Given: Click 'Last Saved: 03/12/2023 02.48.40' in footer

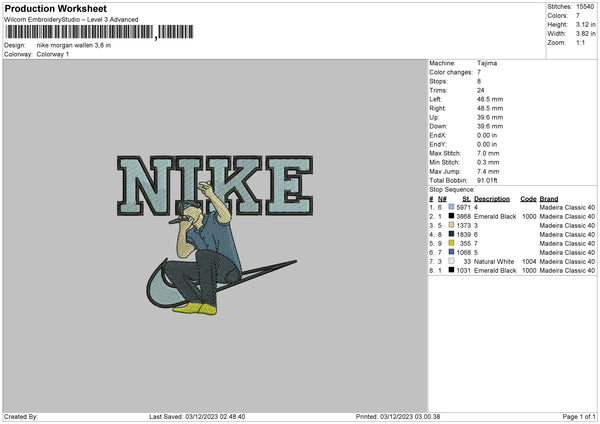Looking at the screenshot, I should [197, 416].
